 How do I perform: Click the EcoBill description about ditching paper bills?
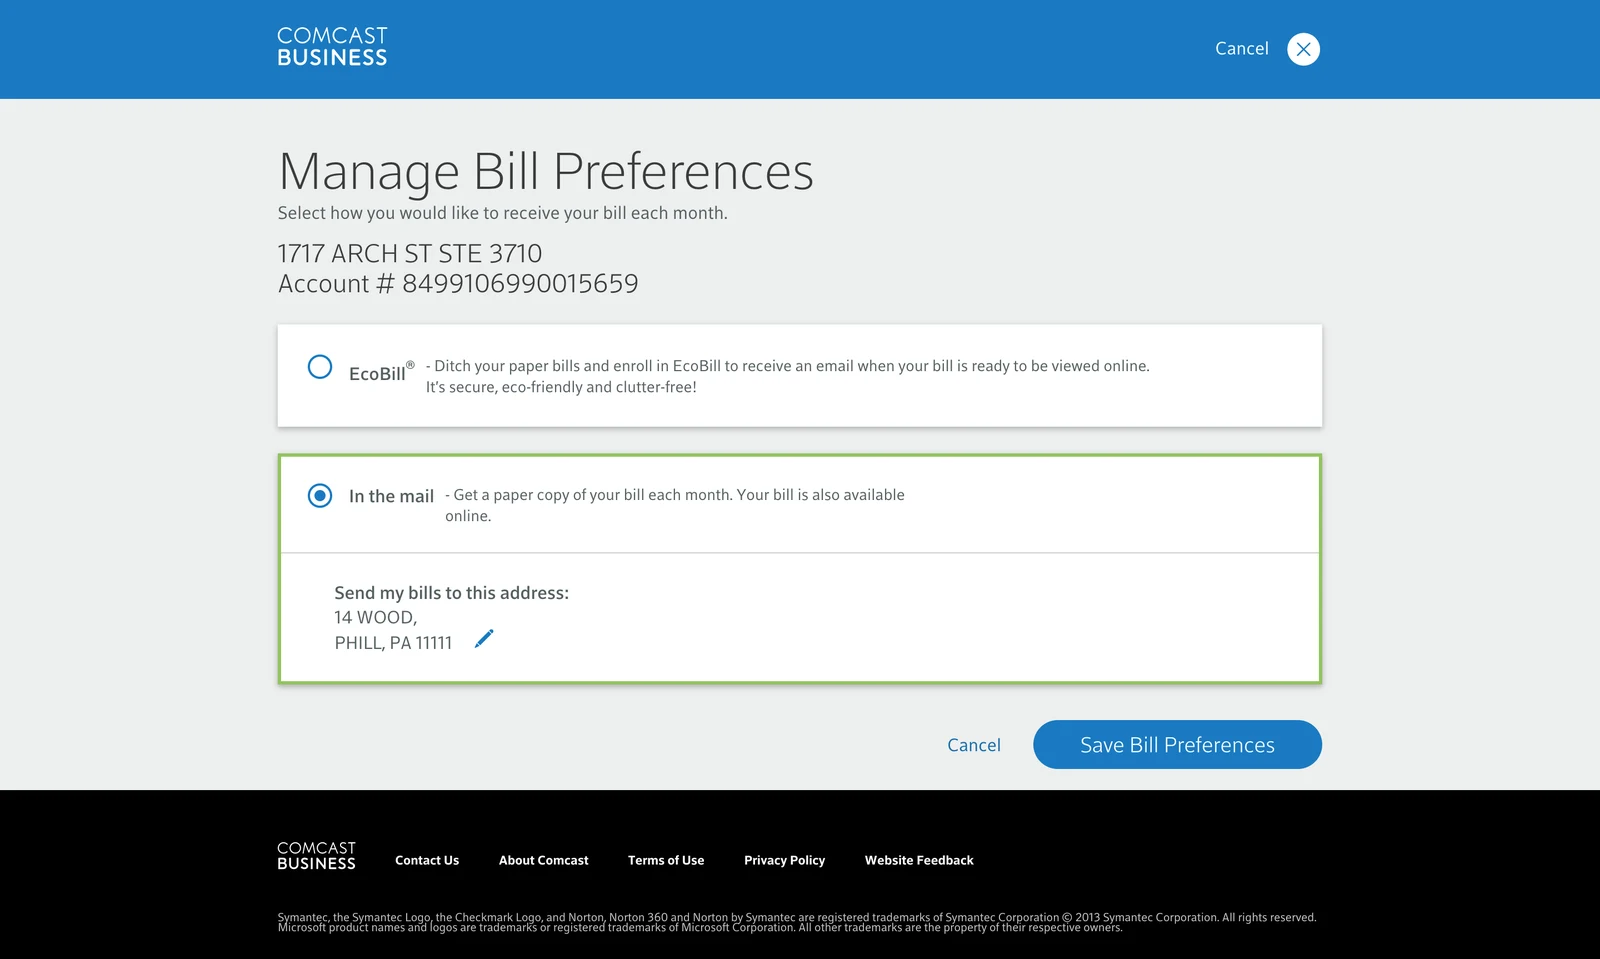[788, 377]
